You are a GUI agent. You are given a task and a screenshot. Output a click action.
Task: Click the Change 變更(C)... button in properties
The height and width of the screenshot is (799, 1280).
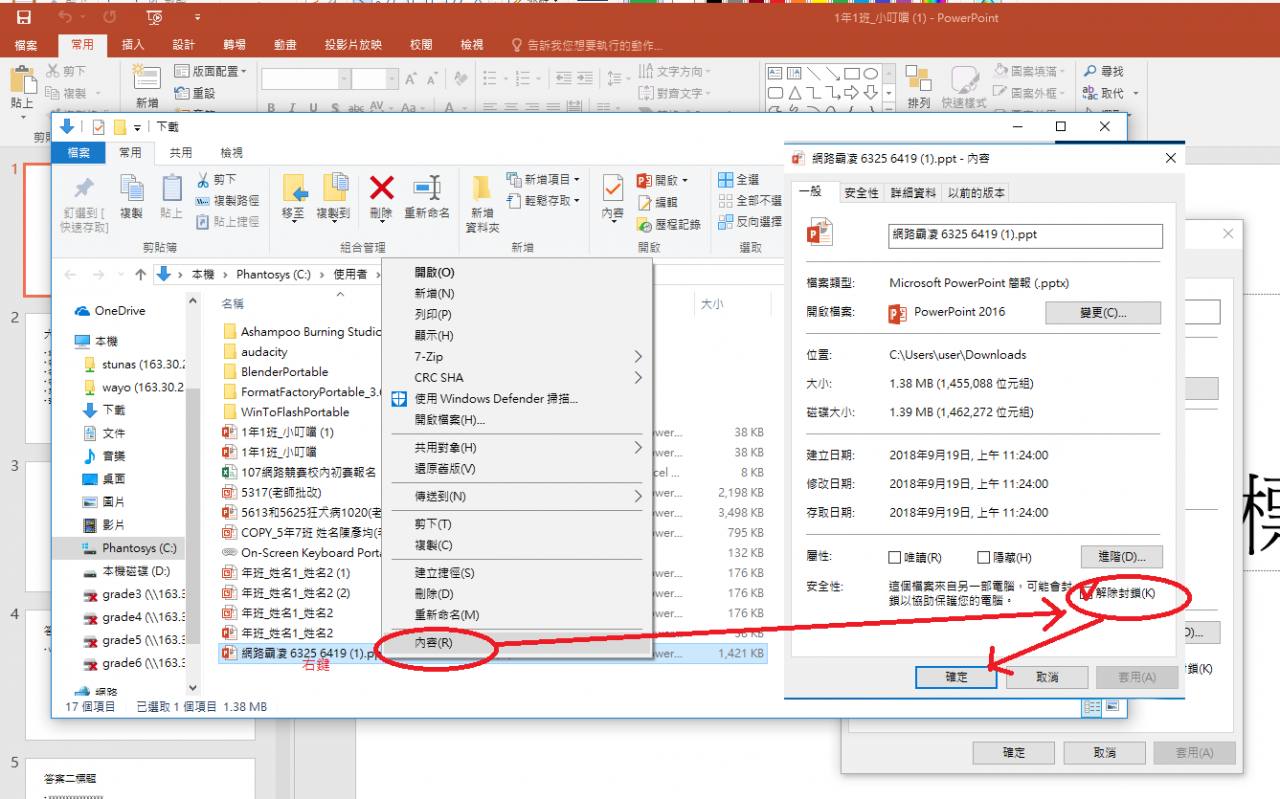[1103, 312]
